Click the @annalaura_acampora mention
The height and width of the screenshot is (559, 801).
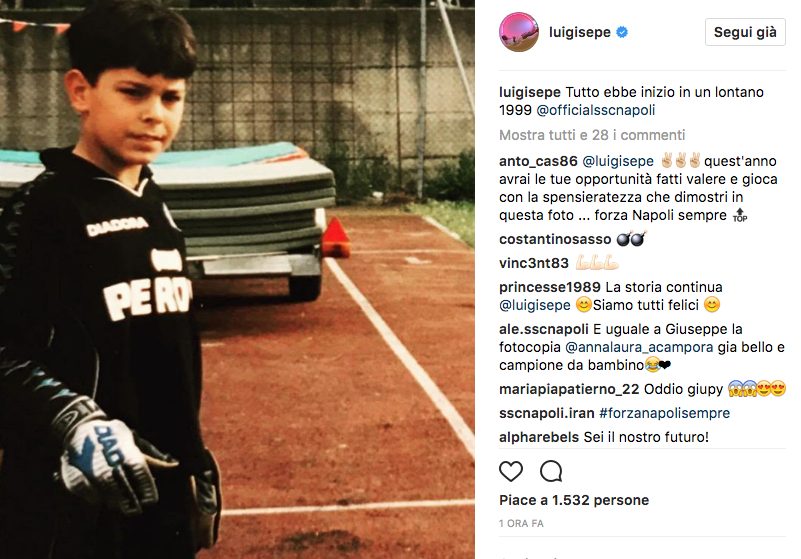tap(639, 347)
